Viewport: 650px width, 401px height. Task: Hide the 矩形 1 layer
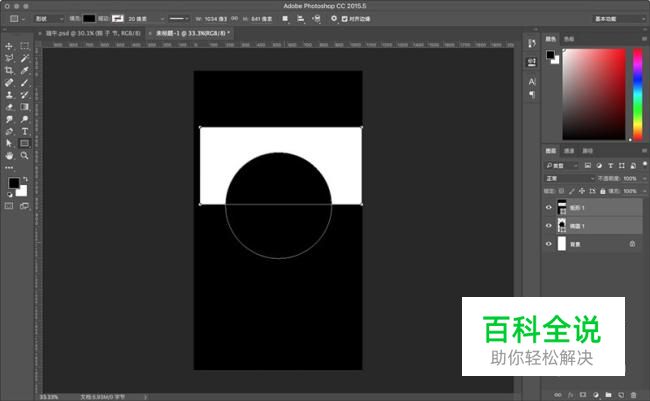click(549, 208)
